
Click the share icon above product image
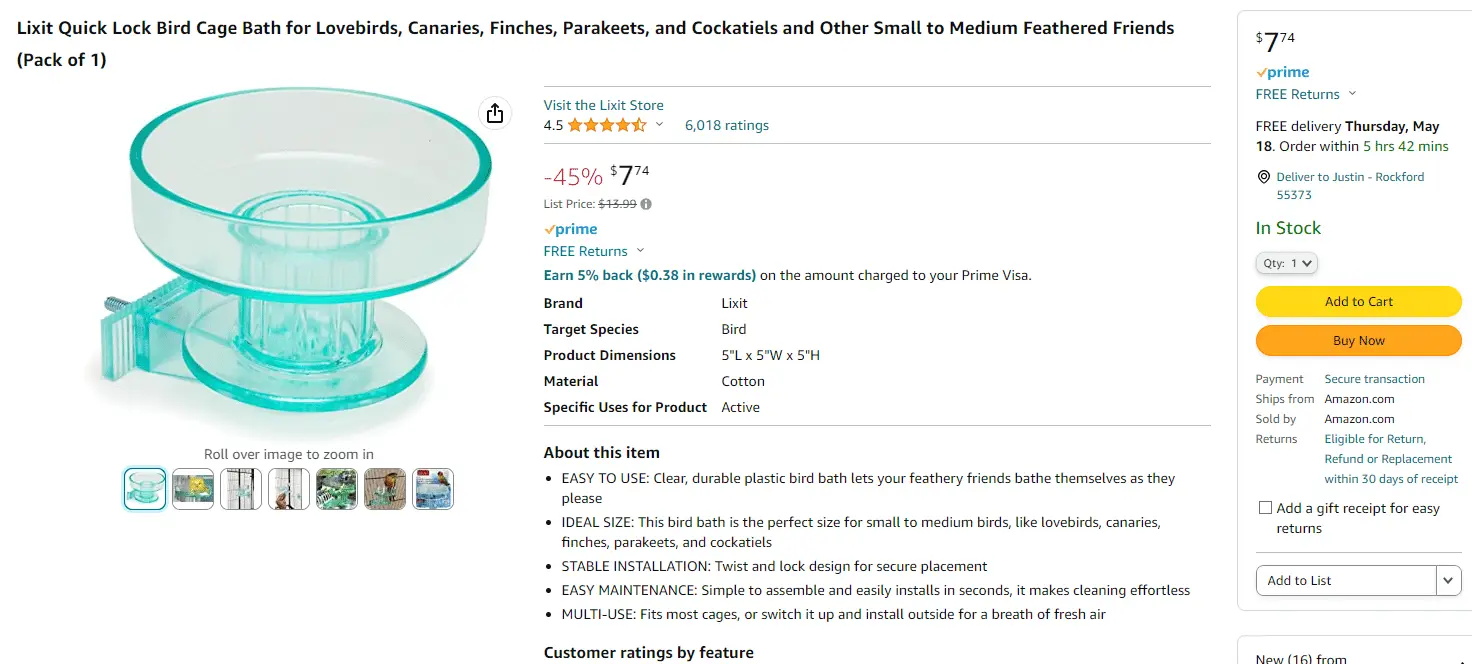494,113
